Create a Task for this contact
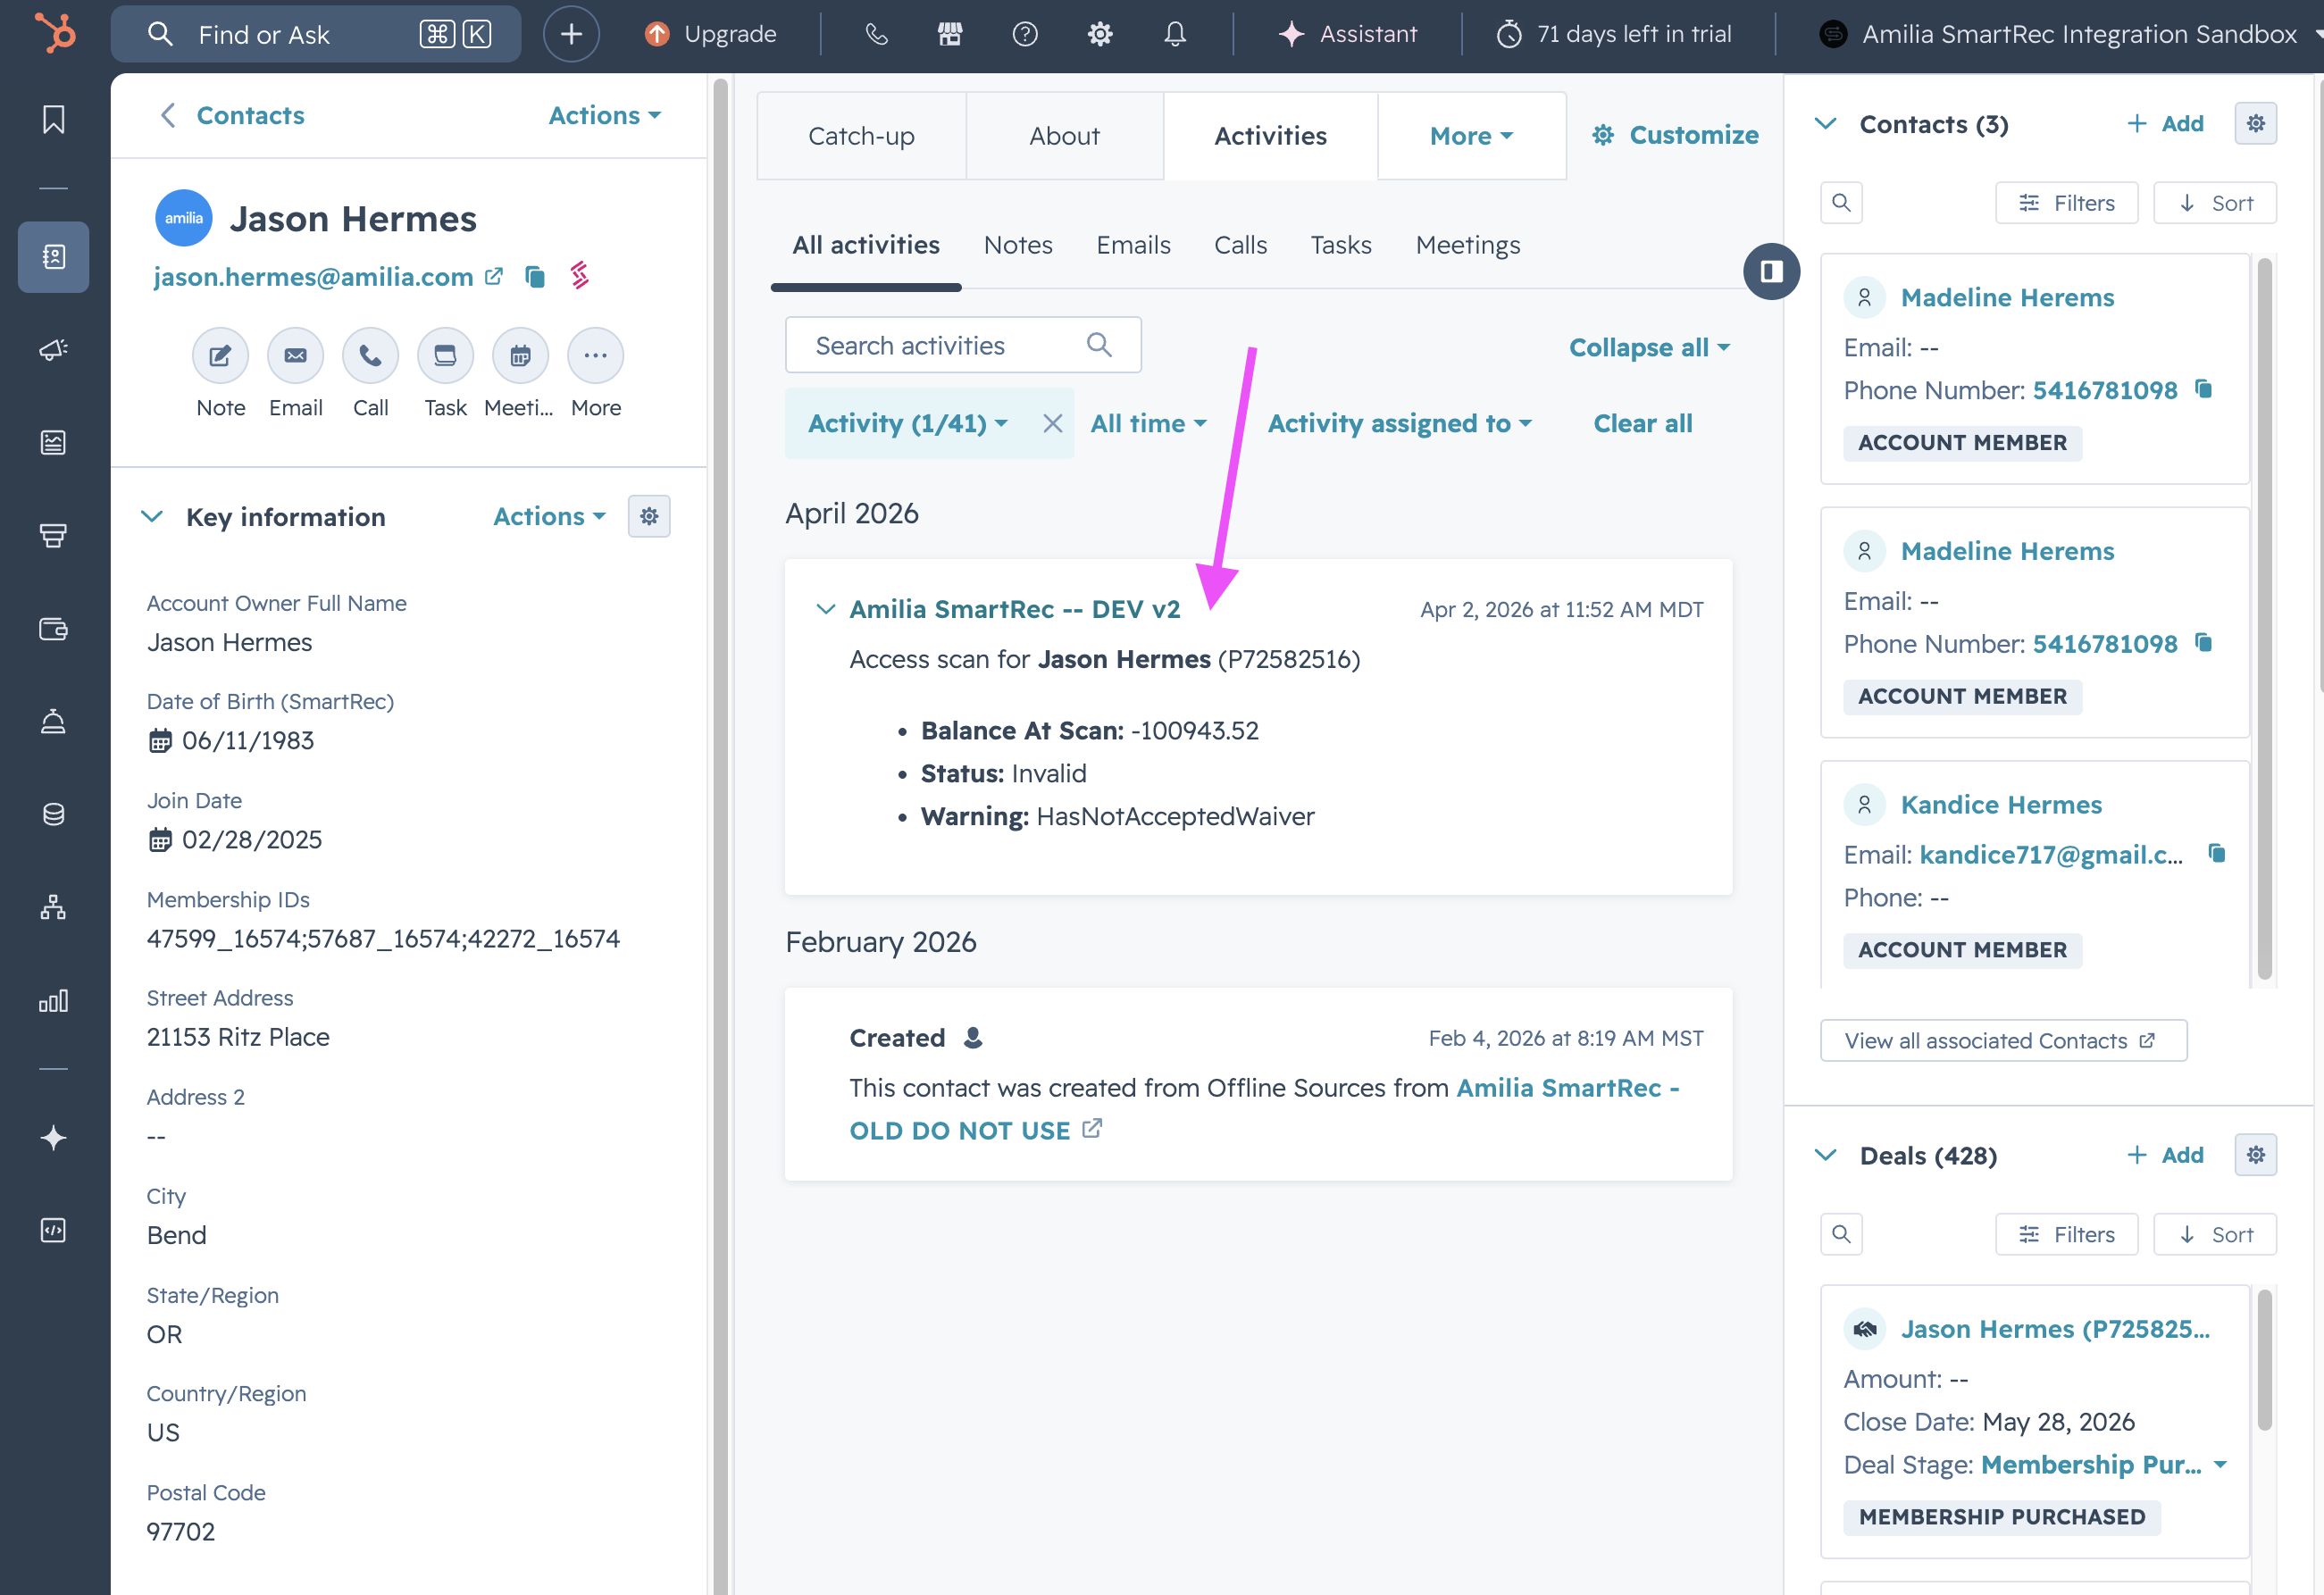This screenshot has width=2324, height=1595. click(x=445, y=356)
